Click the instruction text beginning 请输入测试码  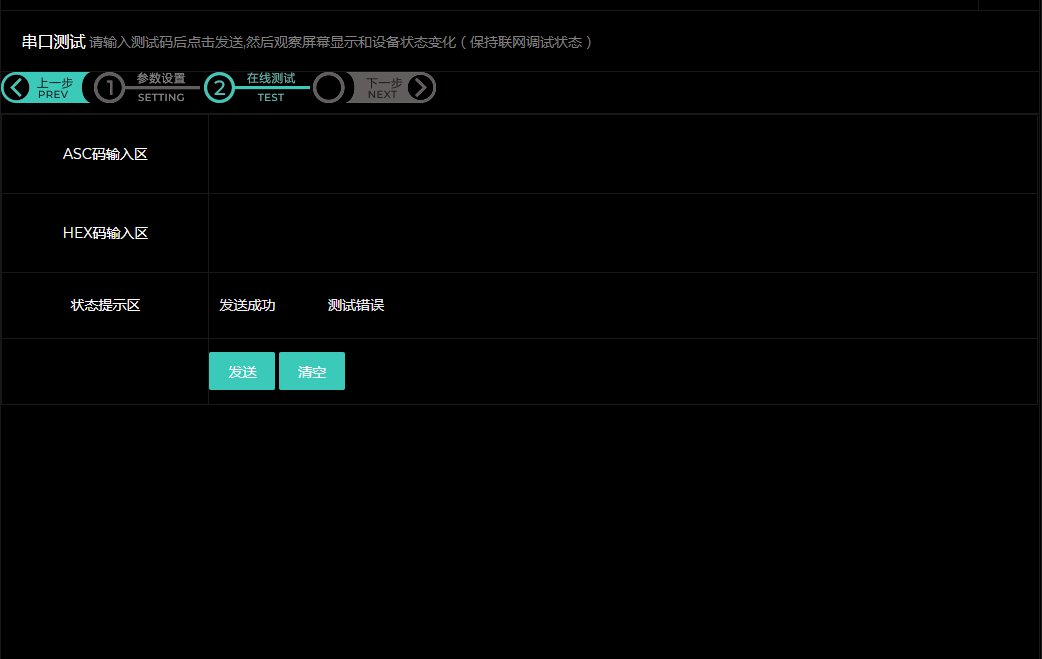coord(341,43)
